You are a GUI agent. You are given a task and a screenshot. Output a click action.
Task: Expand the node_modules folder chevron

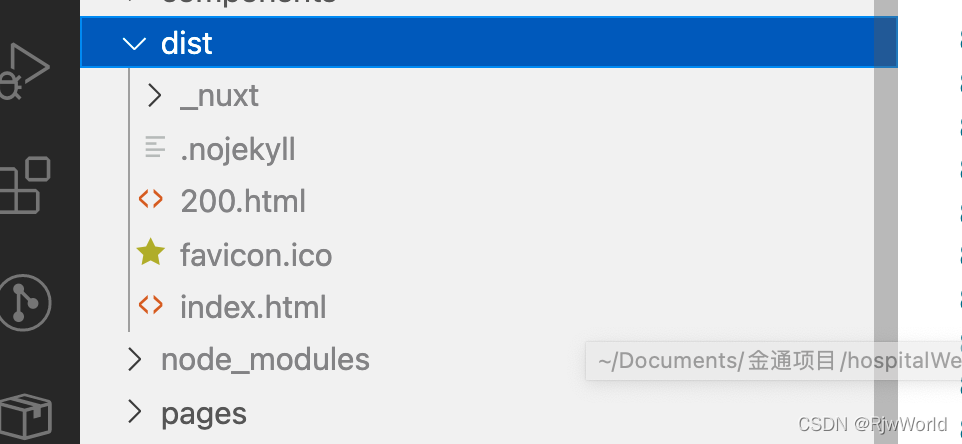[134, 359]
